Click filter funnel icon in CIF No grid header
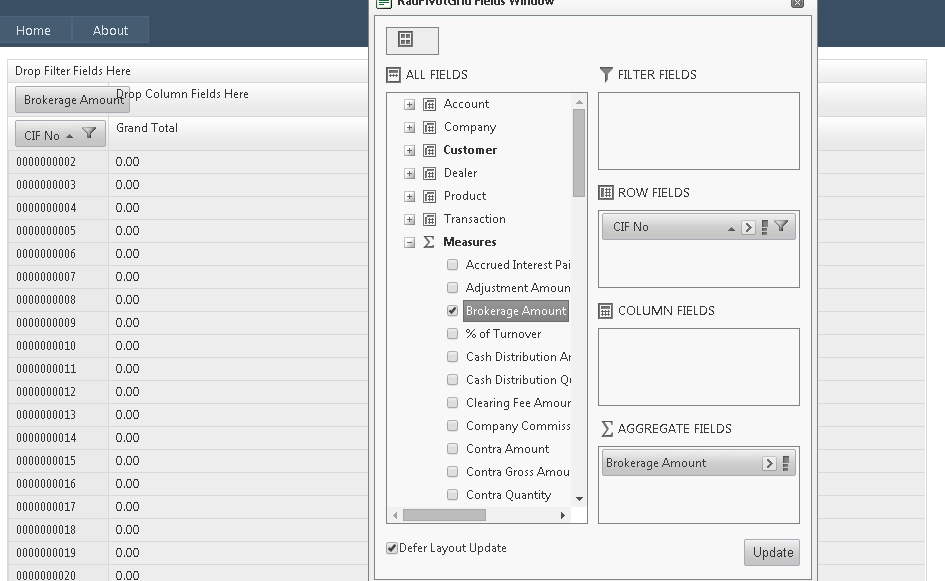 click(x=89, y=133)
